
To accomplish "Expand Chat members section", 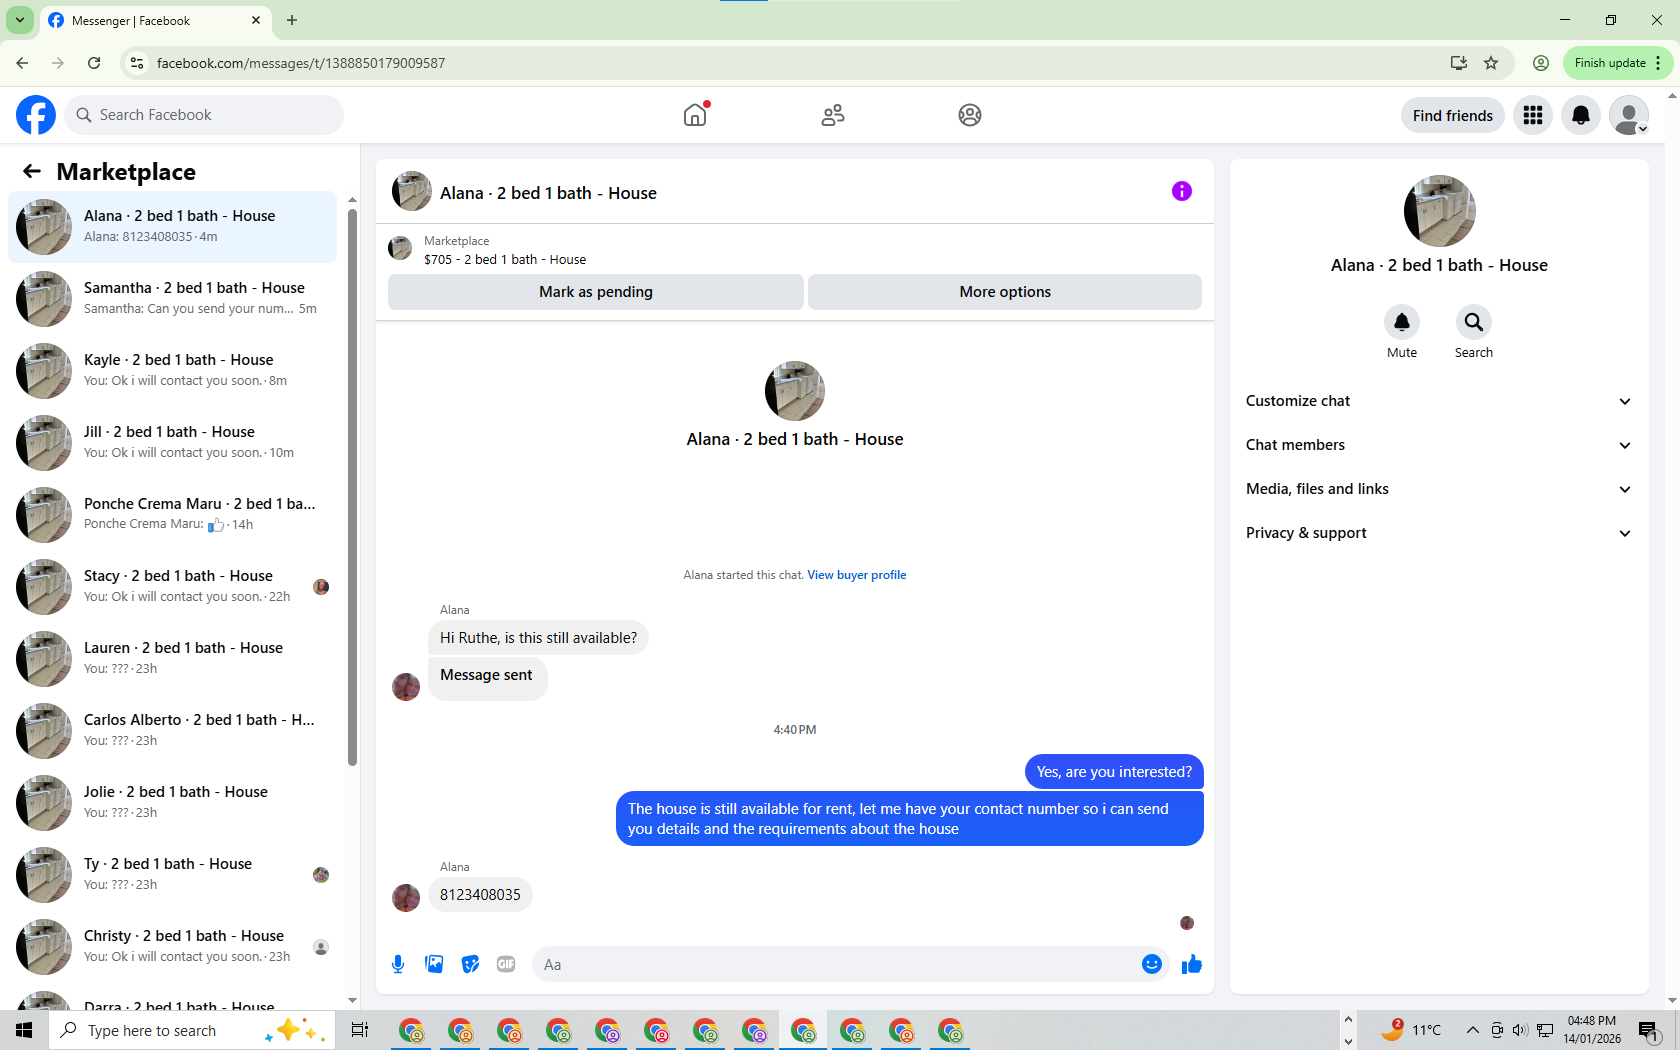I will tap(1439, 445).
